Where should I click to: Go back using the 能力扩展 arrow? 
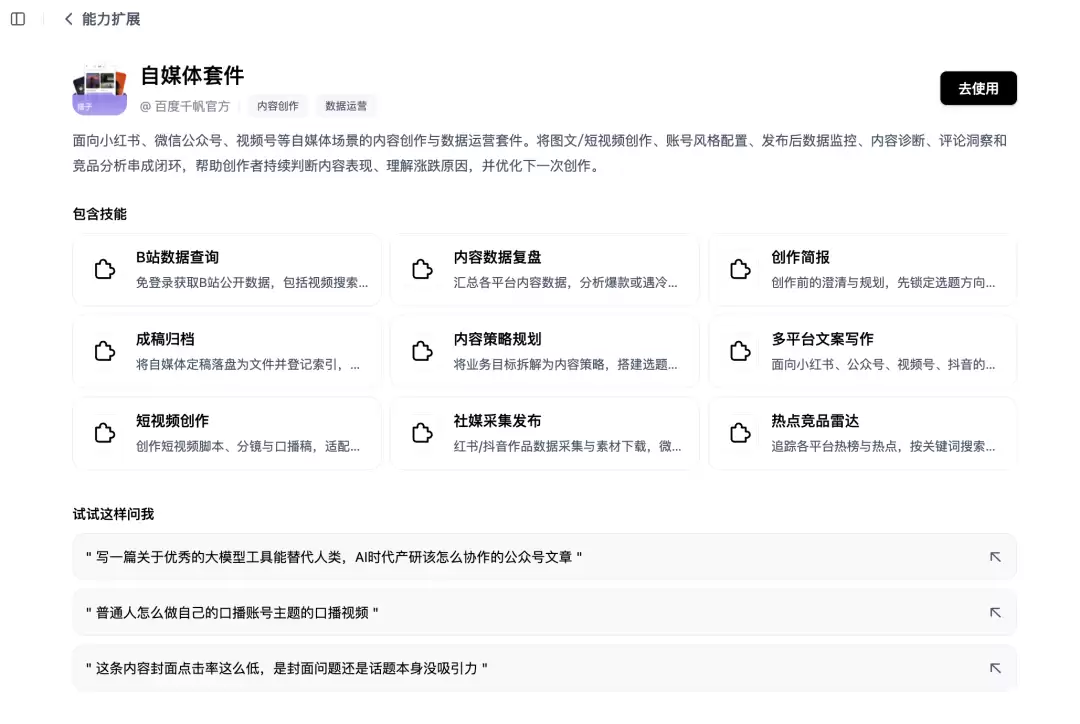point(69,19)
